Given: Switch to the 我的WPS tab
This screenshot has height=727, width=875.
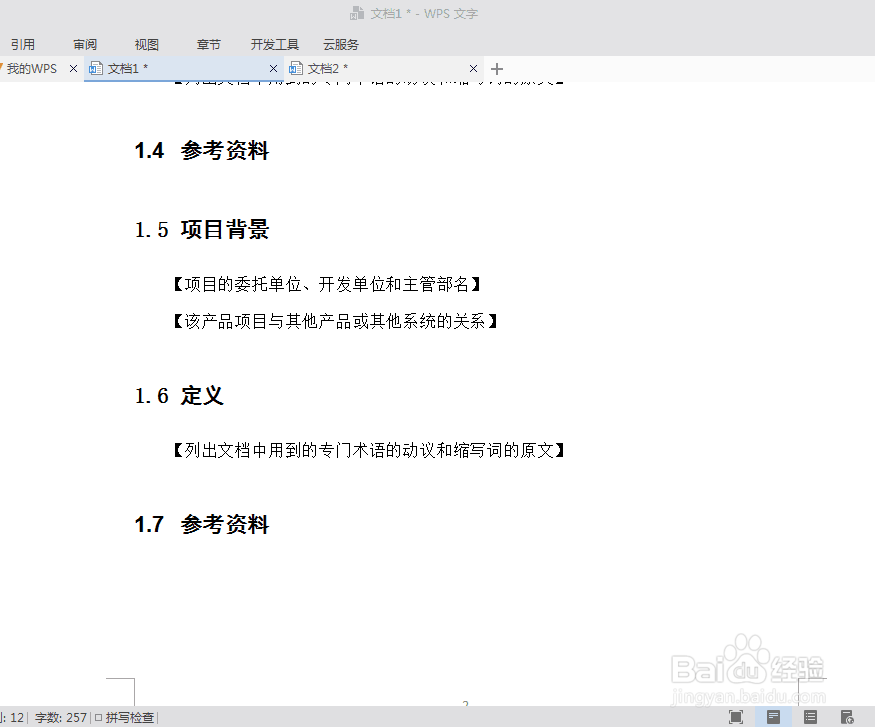Looking at the screenshot, I should point(30,68).
